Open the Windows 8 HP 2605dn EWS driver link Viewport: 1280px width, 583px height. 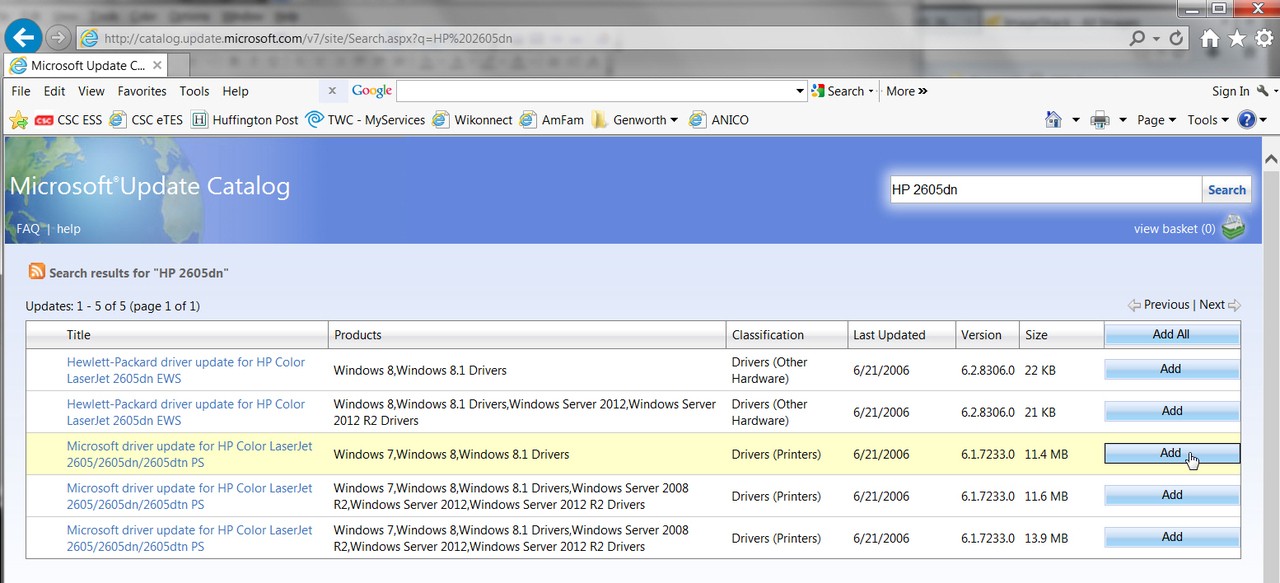(x=186, y=370)
